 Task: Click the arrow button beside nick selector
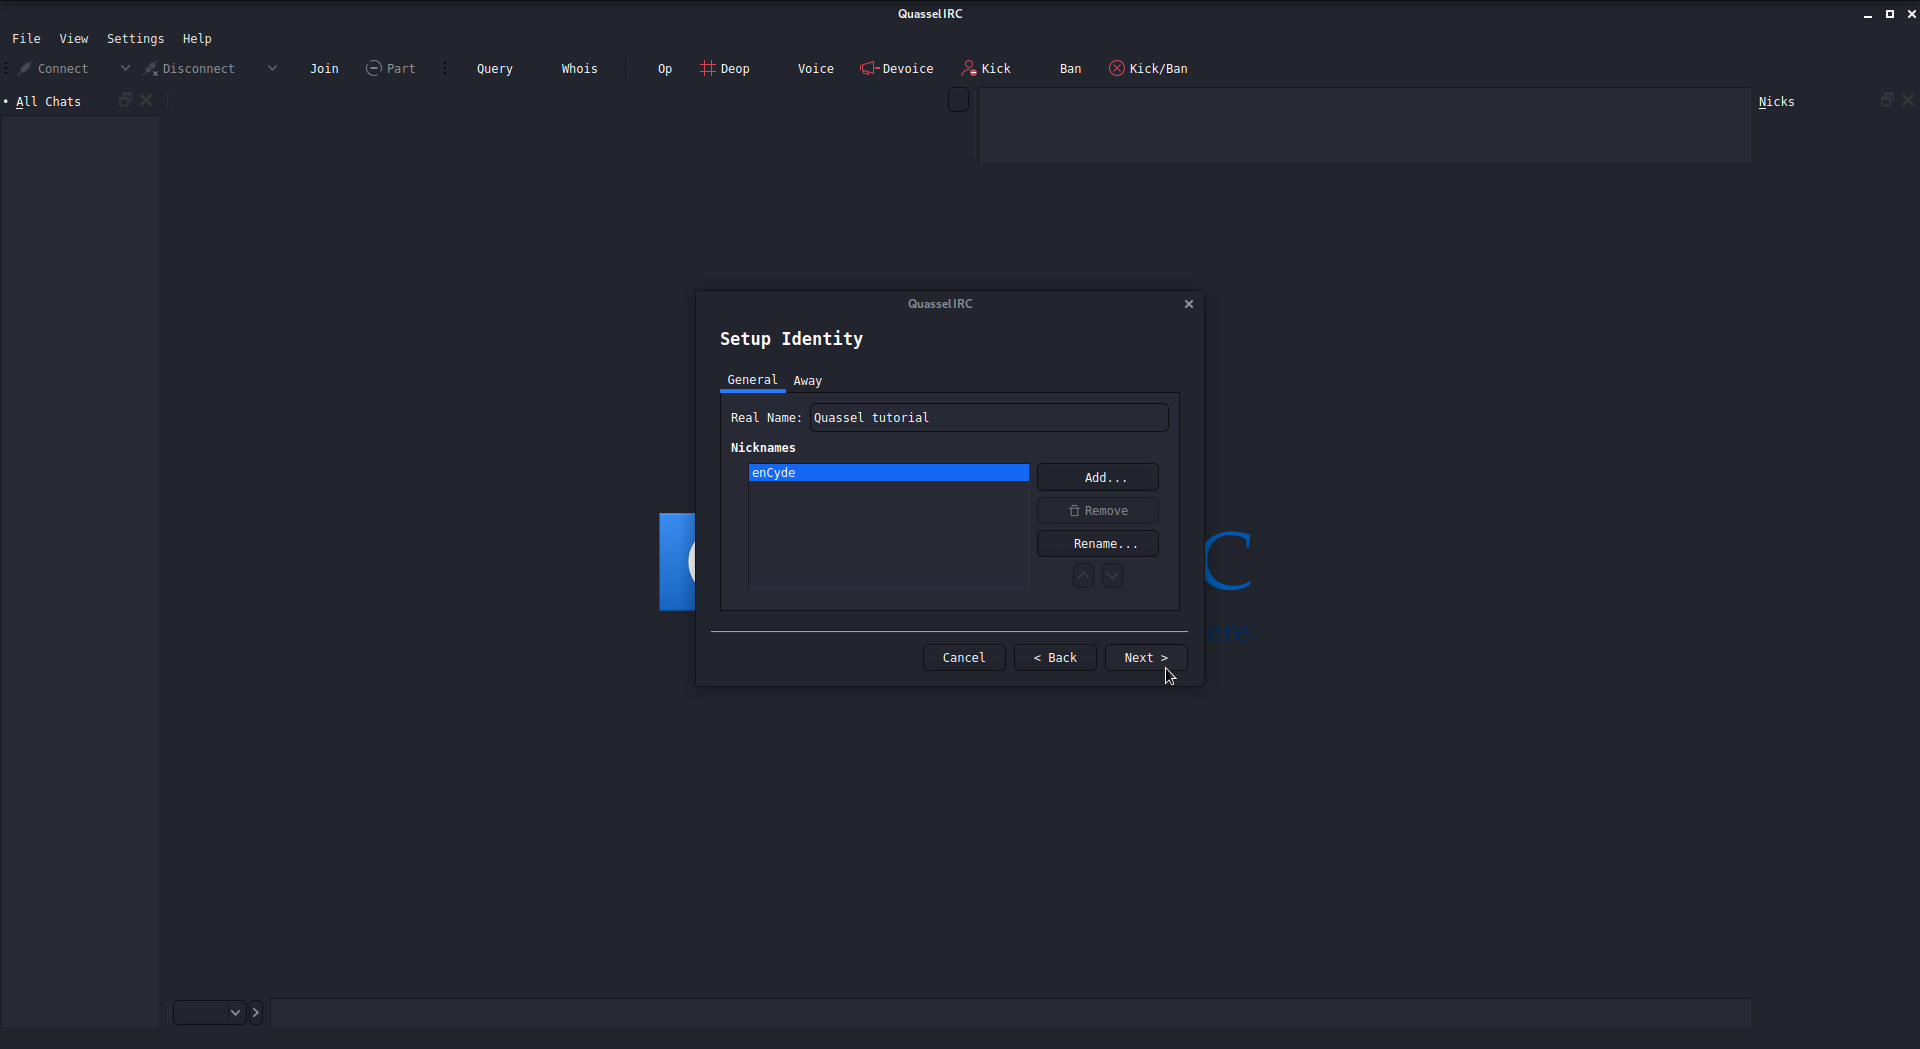click(x=256, y=1013)
